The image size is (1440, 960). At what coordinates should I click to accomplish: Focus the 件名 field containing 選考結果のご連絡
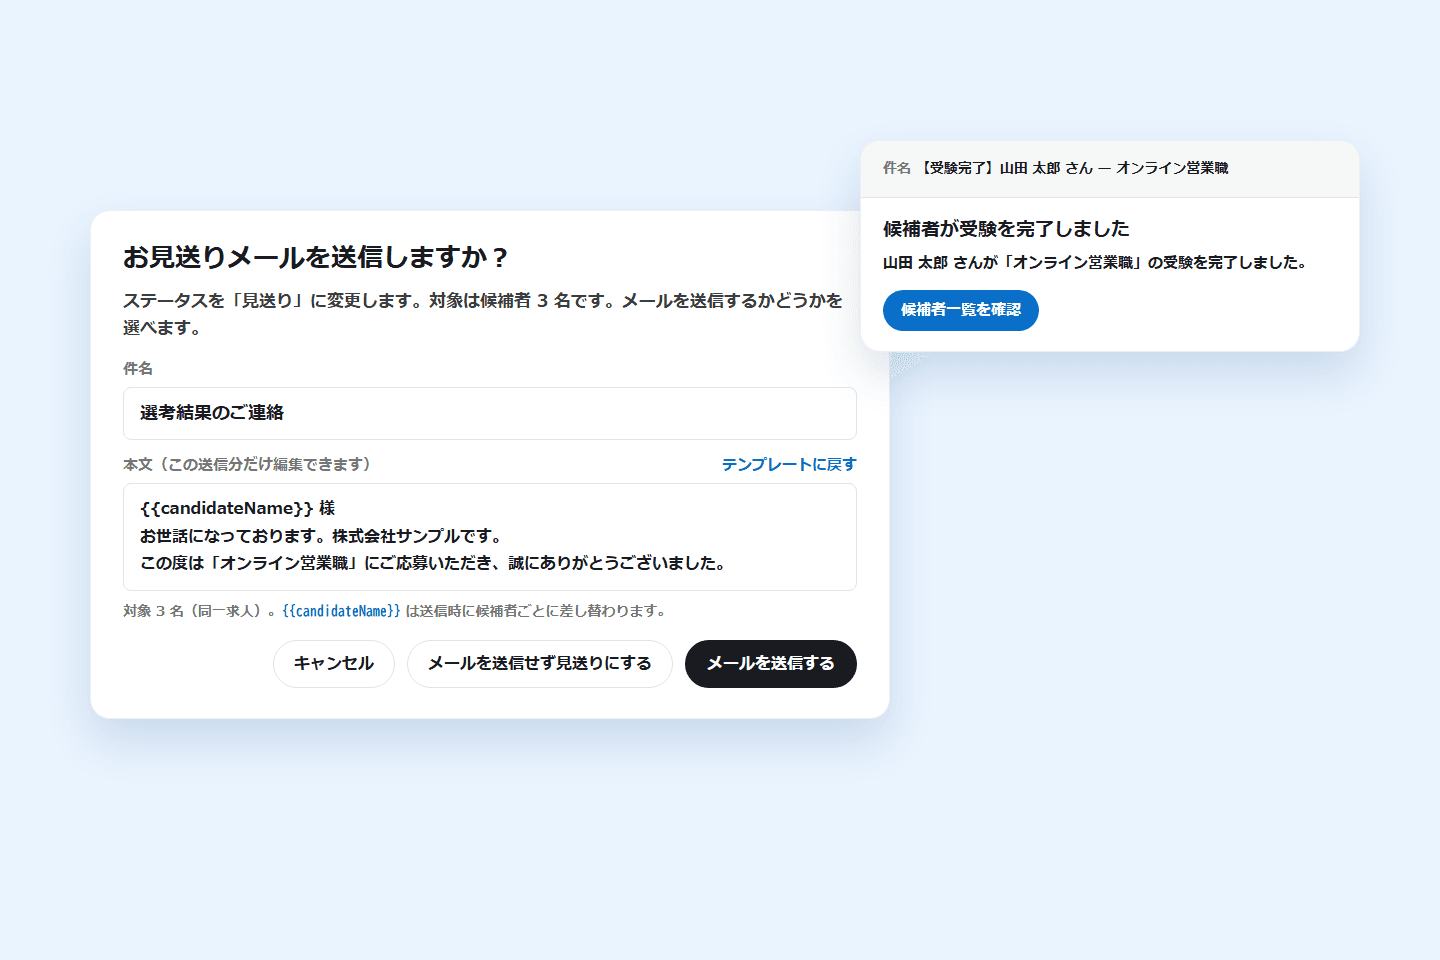490,413
